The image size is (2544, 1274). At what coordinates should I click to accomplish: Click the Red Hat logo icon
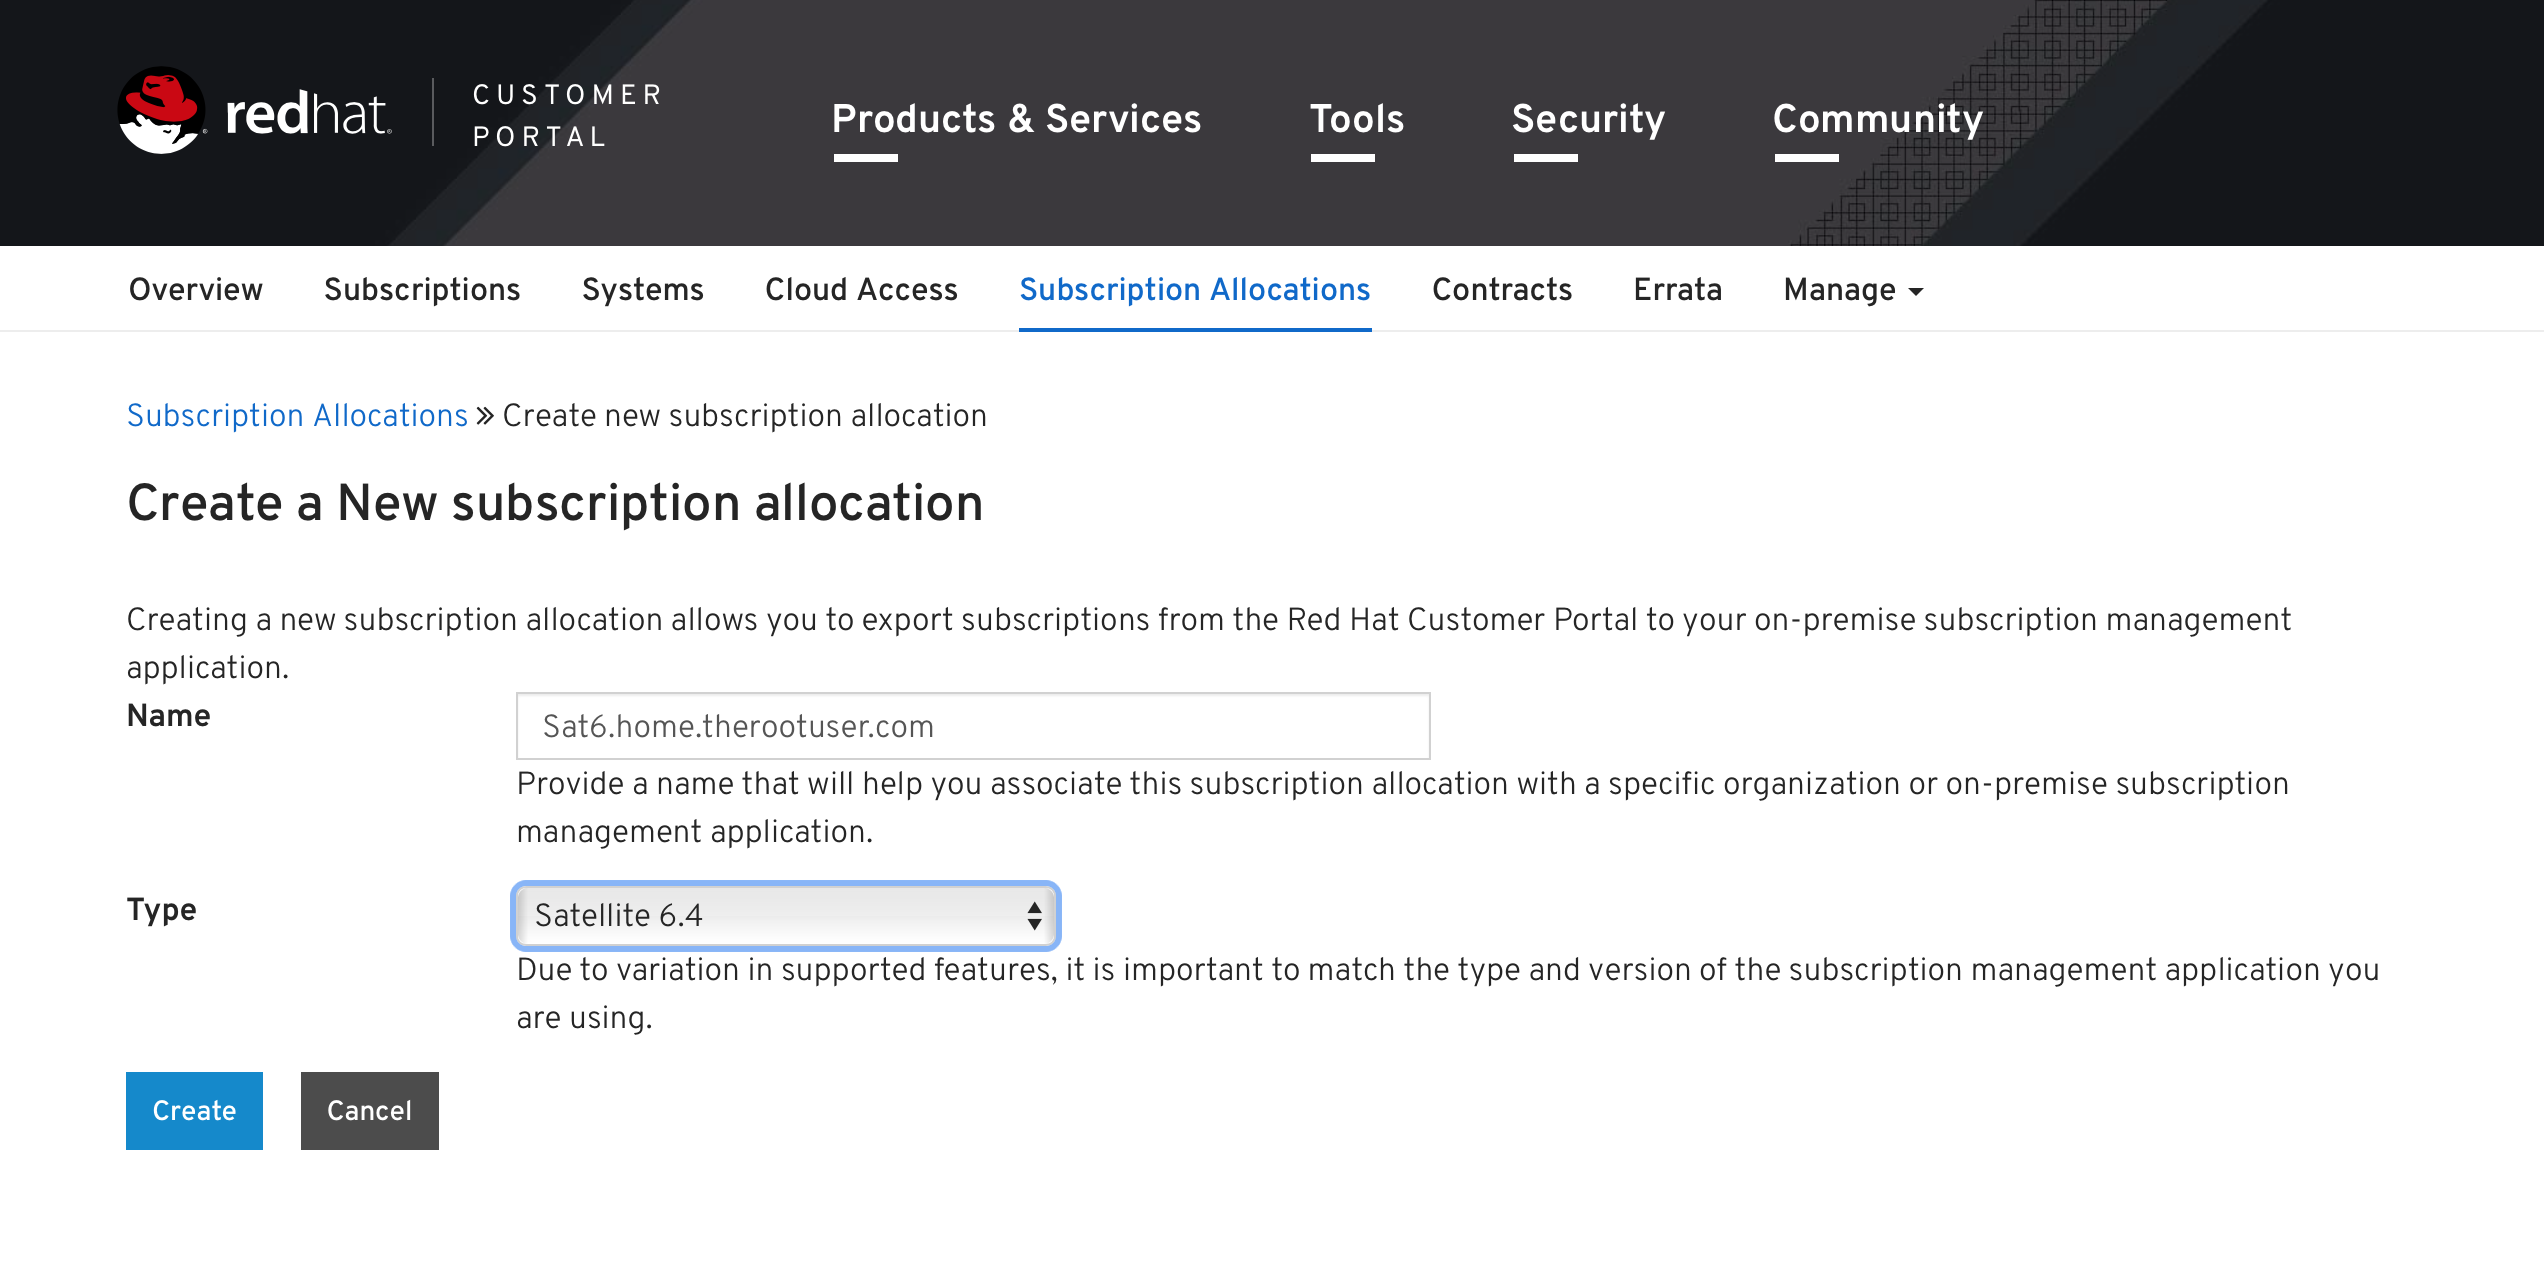coord(161,111)
